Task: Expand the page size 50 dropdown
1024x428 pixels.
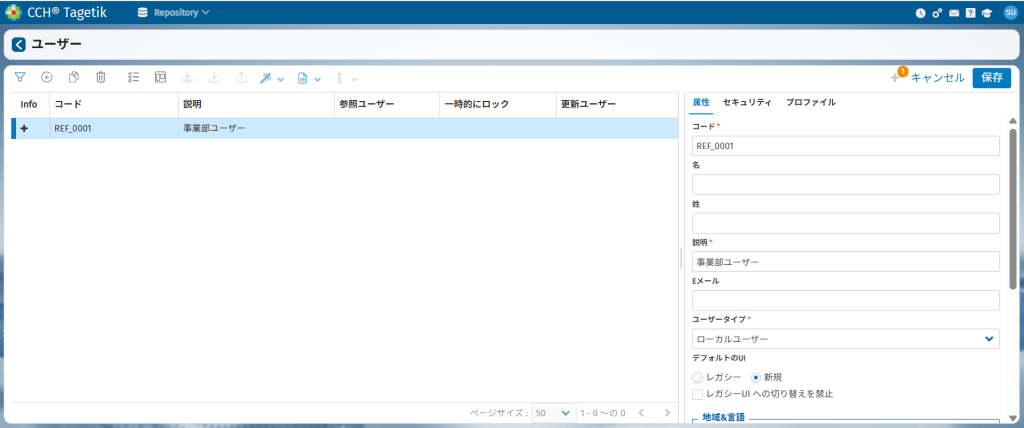Action: [x=553, y=412]
